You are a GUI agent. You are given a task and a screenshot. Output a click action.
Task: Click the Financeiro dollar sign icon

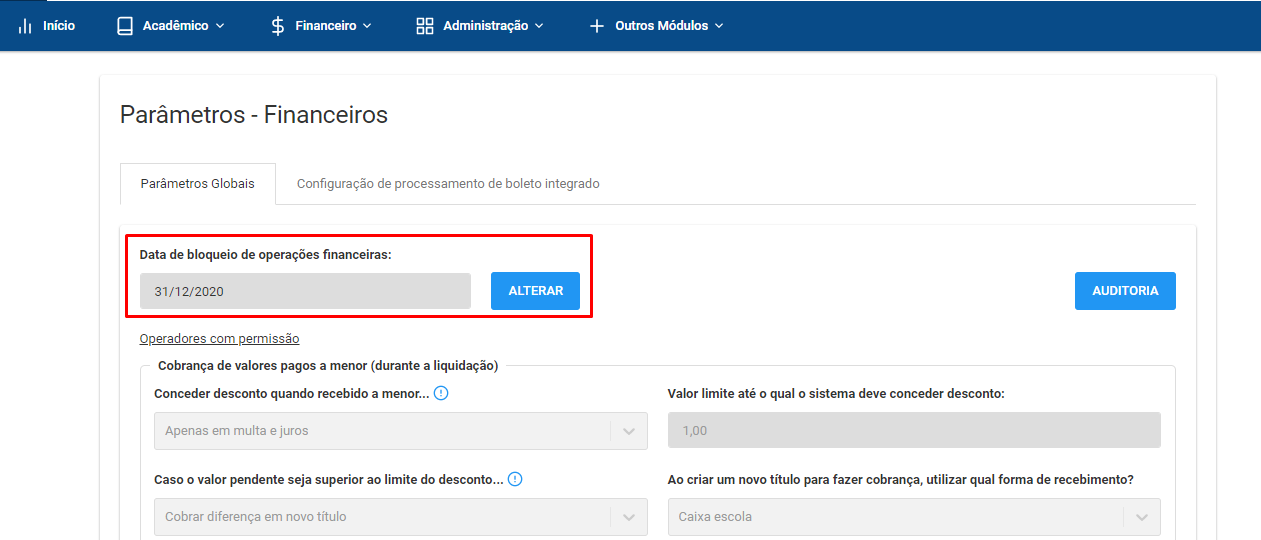(278, 26)
